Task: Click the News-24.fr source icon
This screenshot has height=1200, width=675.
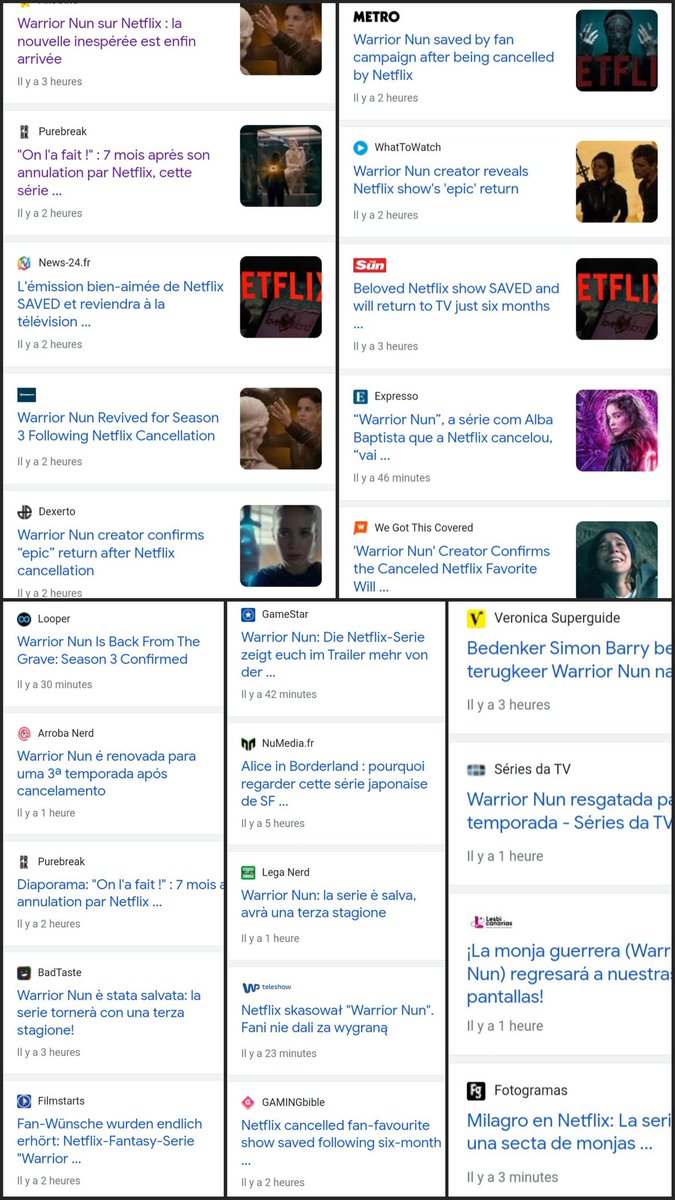Action: [x=25, y=263]
